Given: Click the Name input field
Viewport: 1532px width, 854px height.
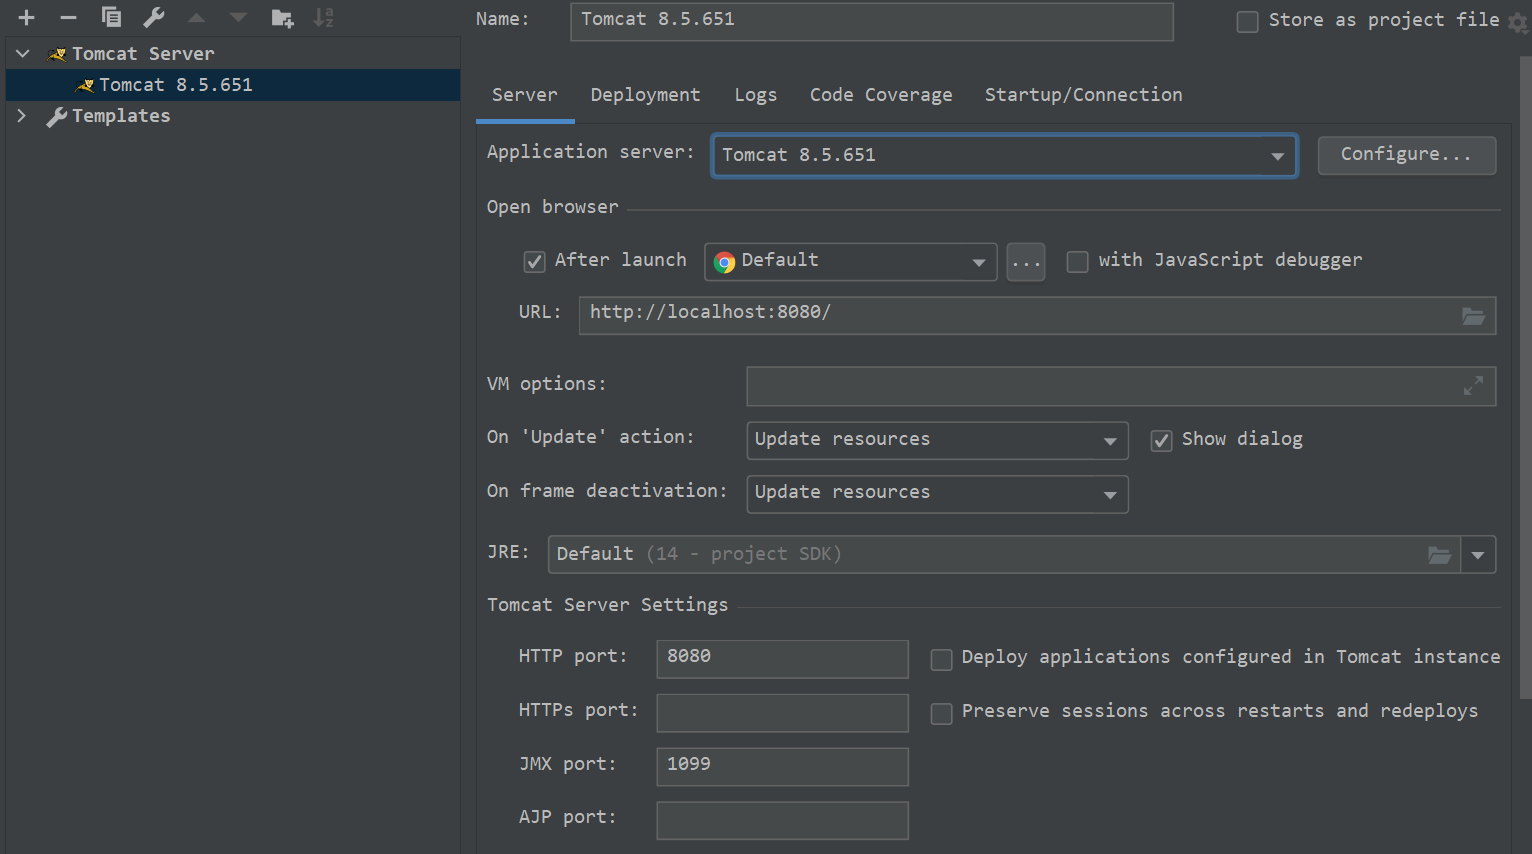Looking at the screenshot, I should 872,21.
